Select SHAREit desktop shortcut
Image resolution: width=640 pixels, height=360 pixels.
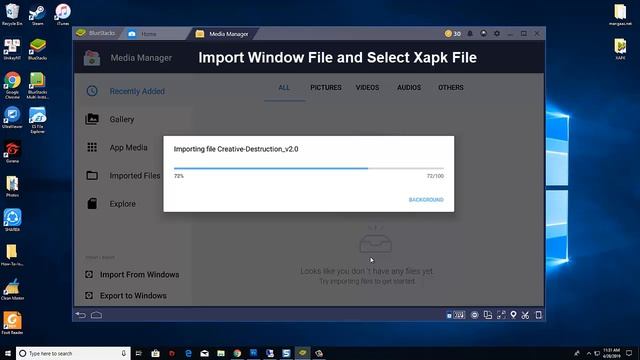12,220
